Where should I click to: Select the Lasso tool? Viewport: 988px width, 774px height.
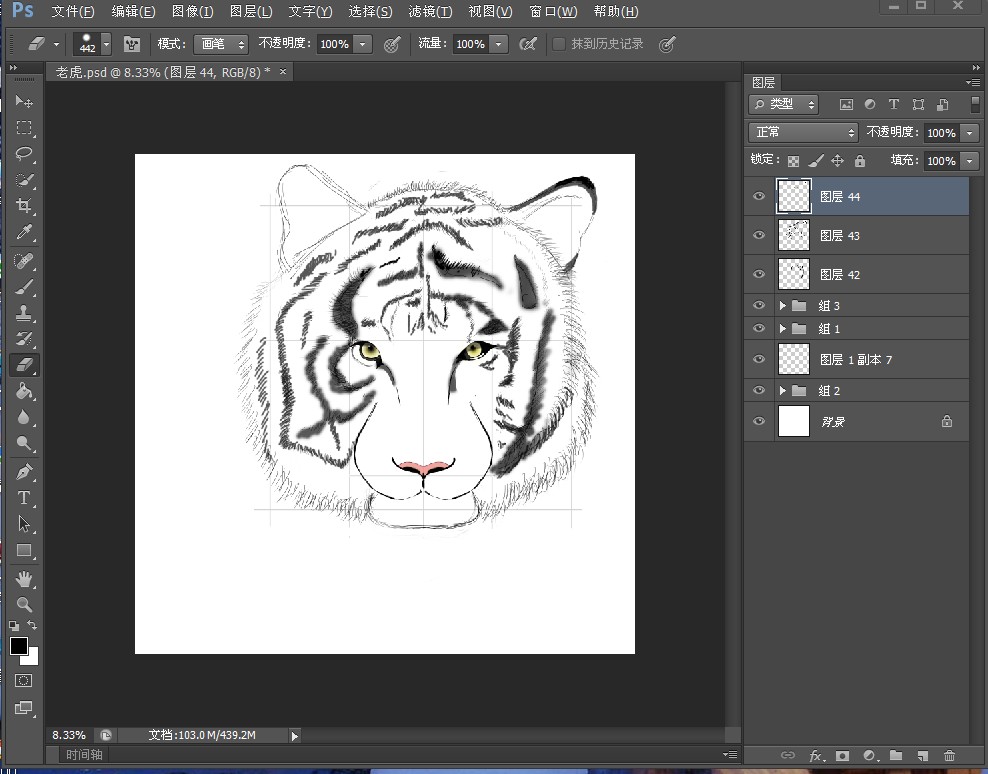[24, 154]
